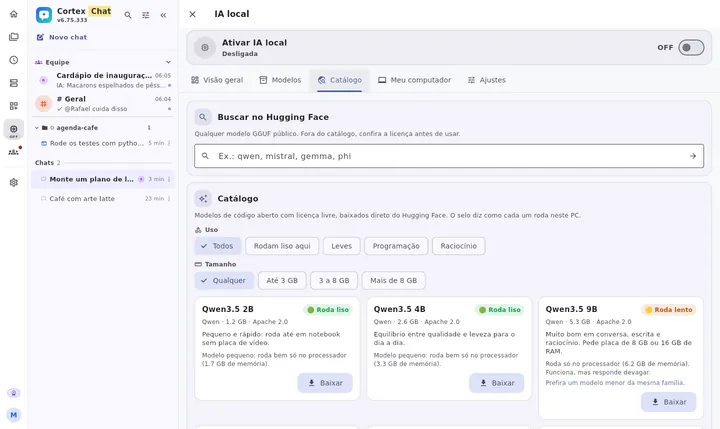Open the server stack icon in left rail

[x=14, y=83]
